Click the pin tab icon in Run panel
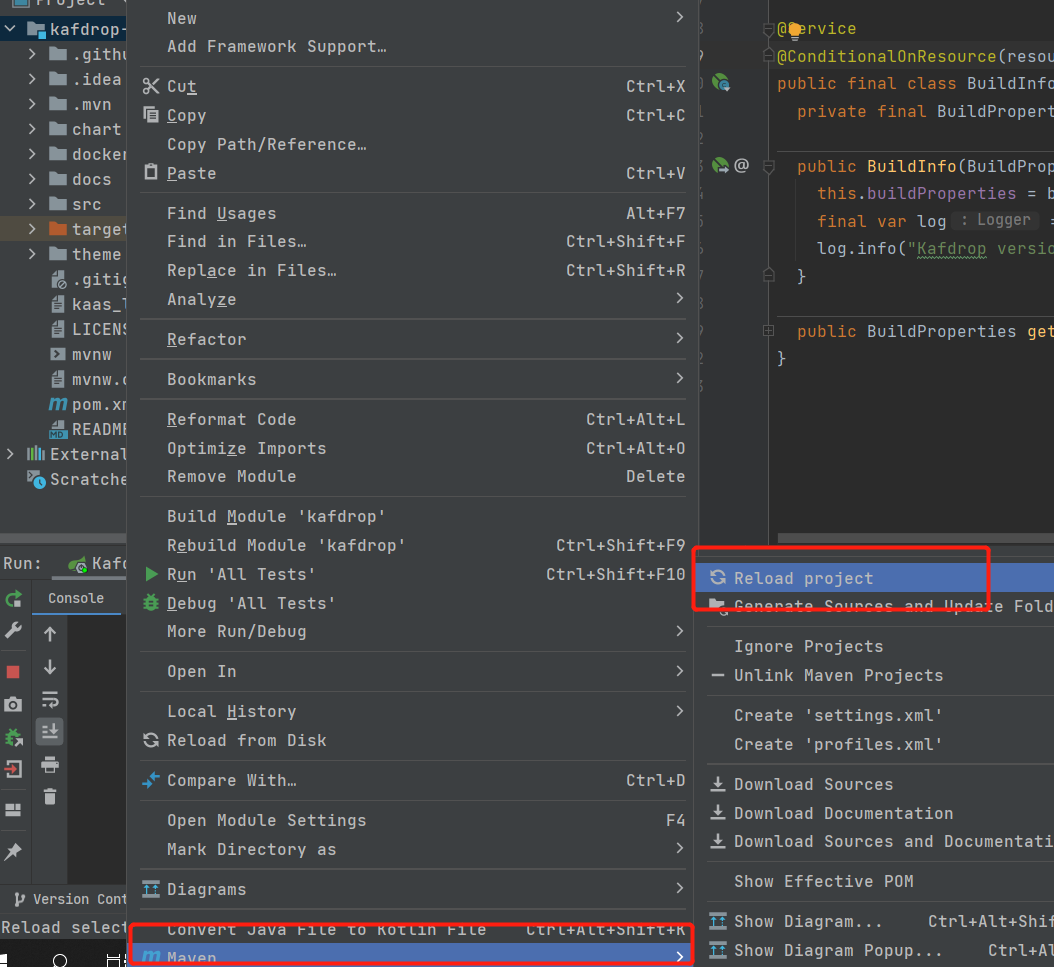The height and width of the screenshot is (967, 1054). [13, 851]
